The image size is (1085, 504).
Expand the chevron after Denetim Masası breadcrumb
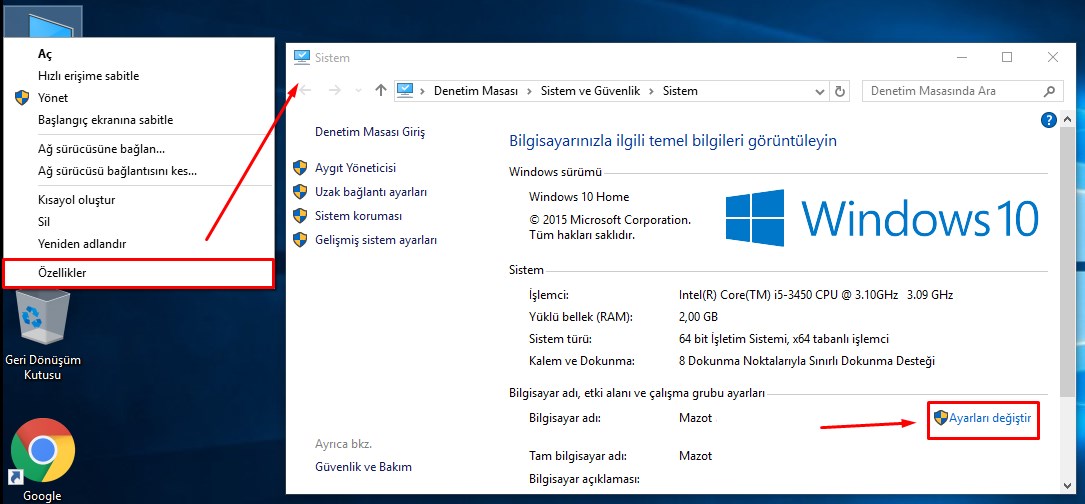pyautogui.click(x=528, y=91)
